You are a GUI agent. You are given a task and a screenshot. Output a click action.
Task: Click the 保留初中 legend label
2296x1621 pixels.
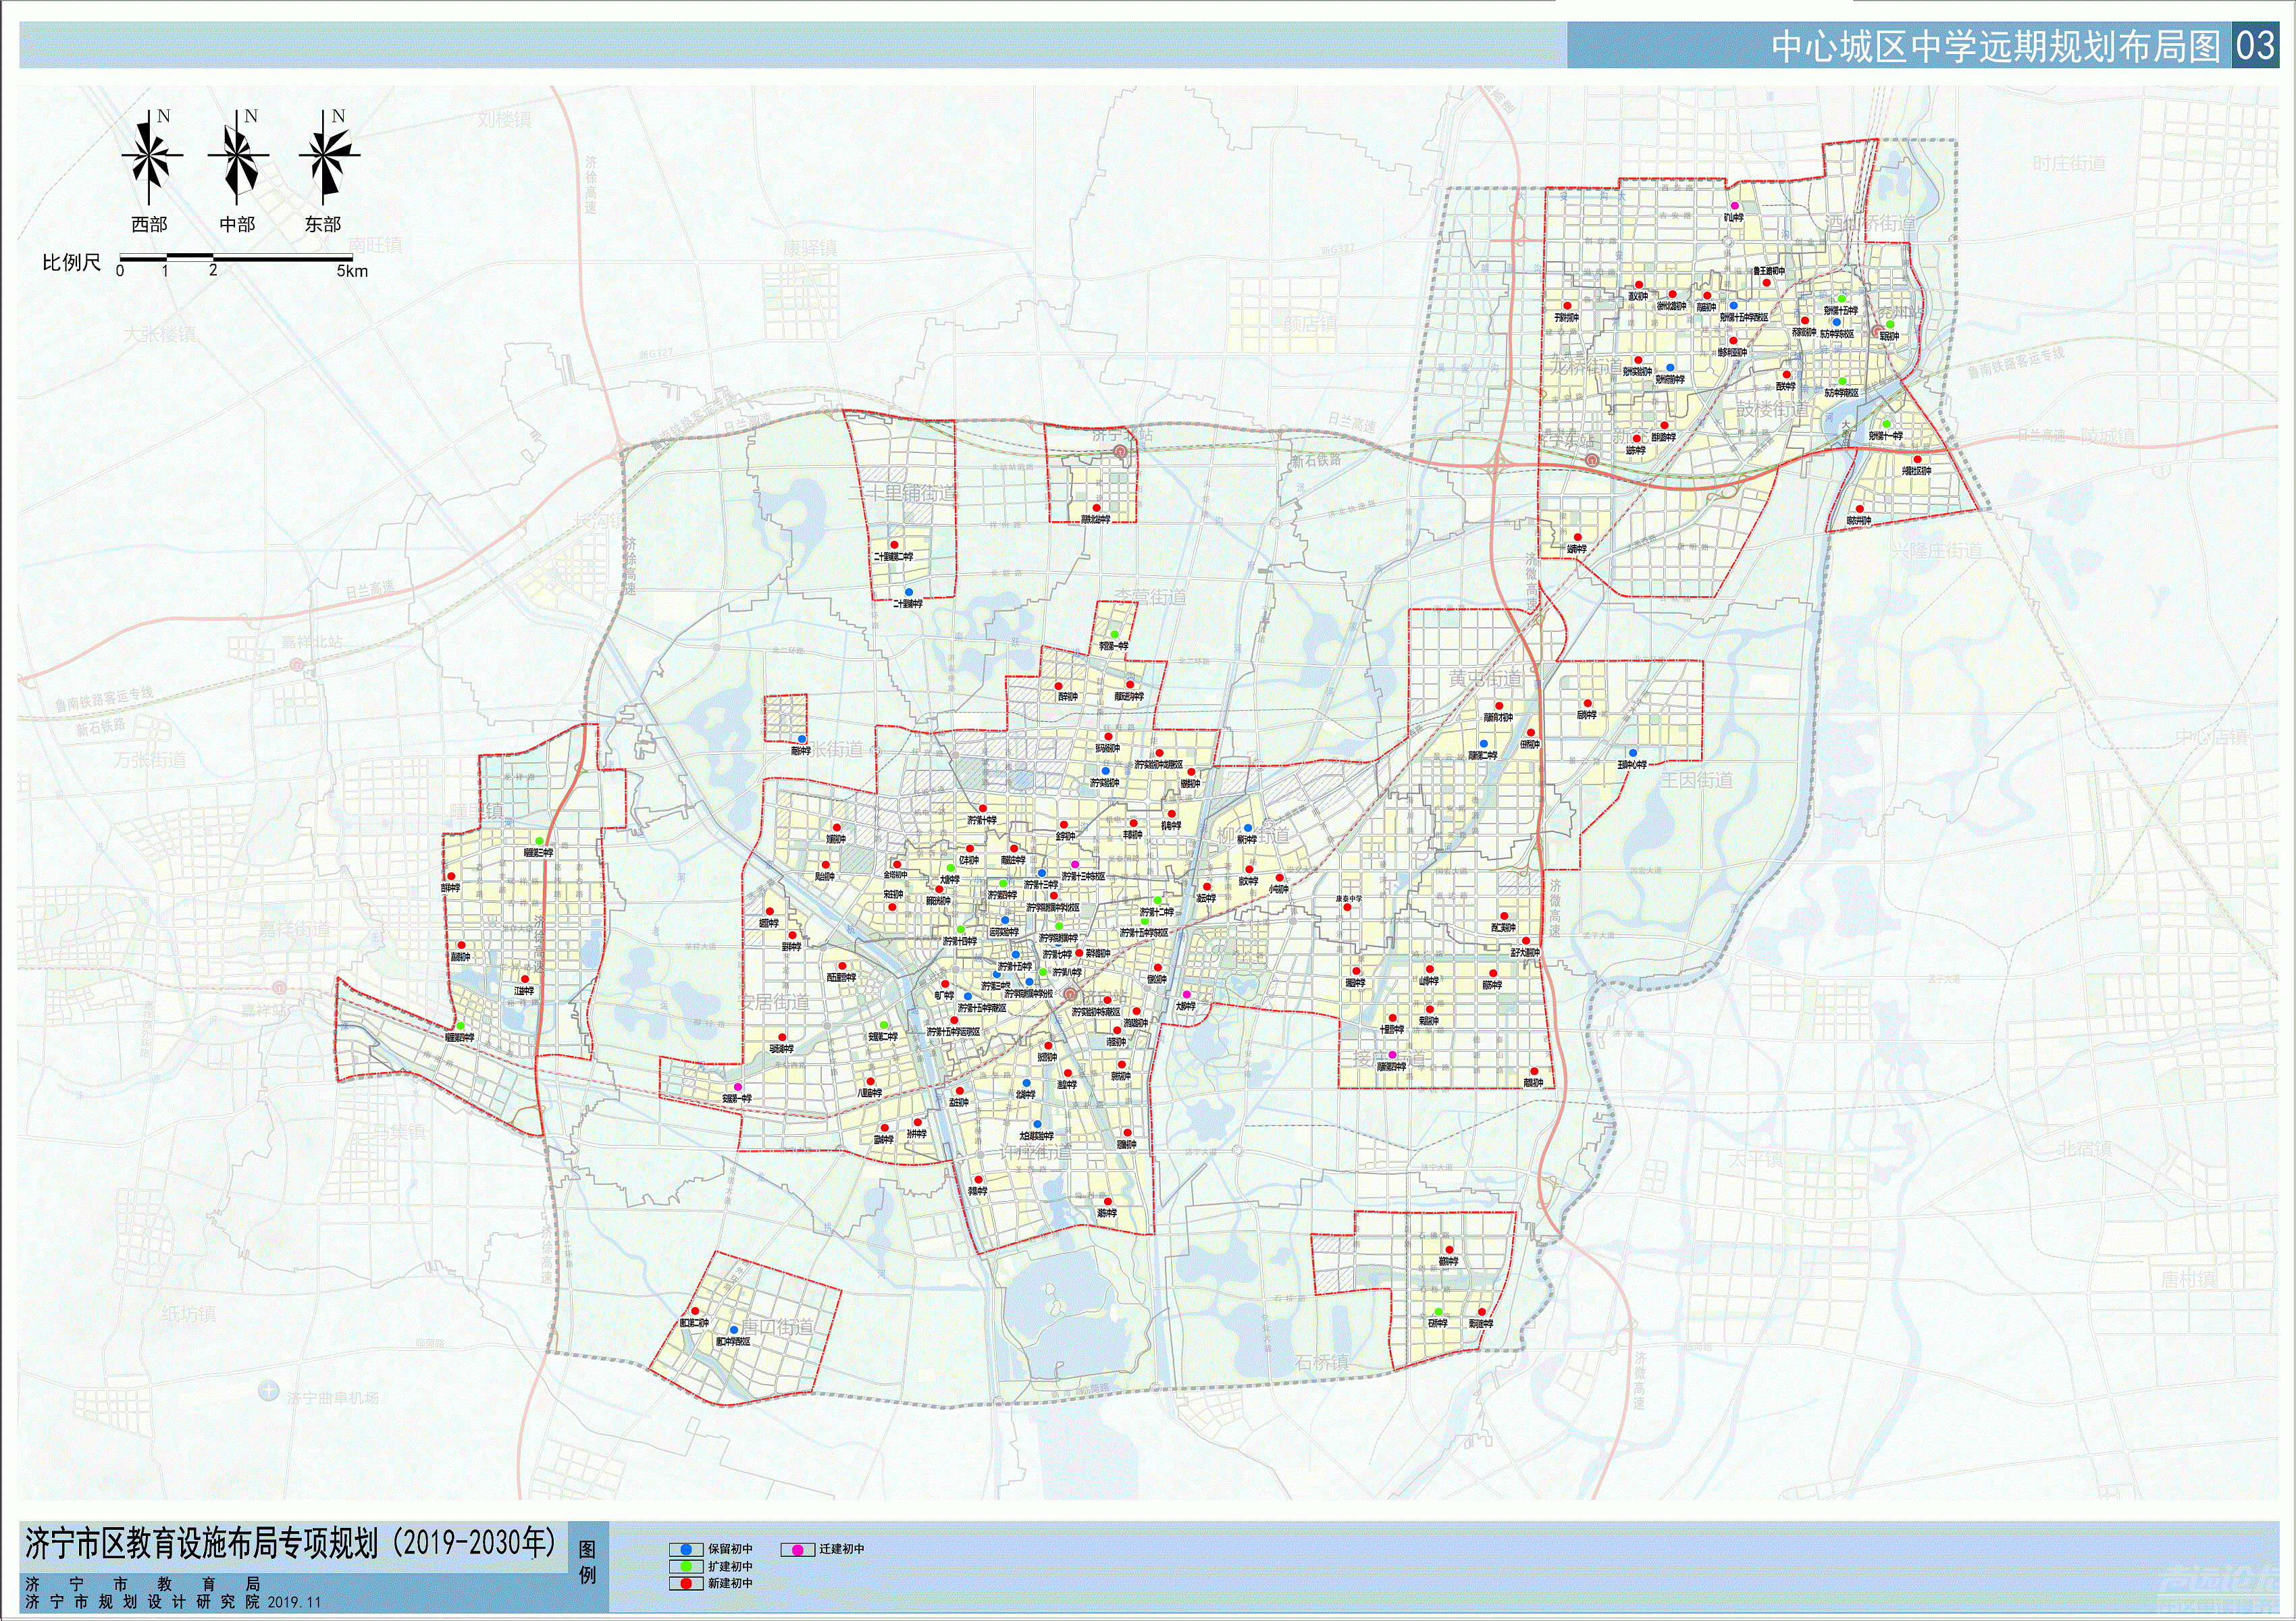click(x=730, y=1549)
